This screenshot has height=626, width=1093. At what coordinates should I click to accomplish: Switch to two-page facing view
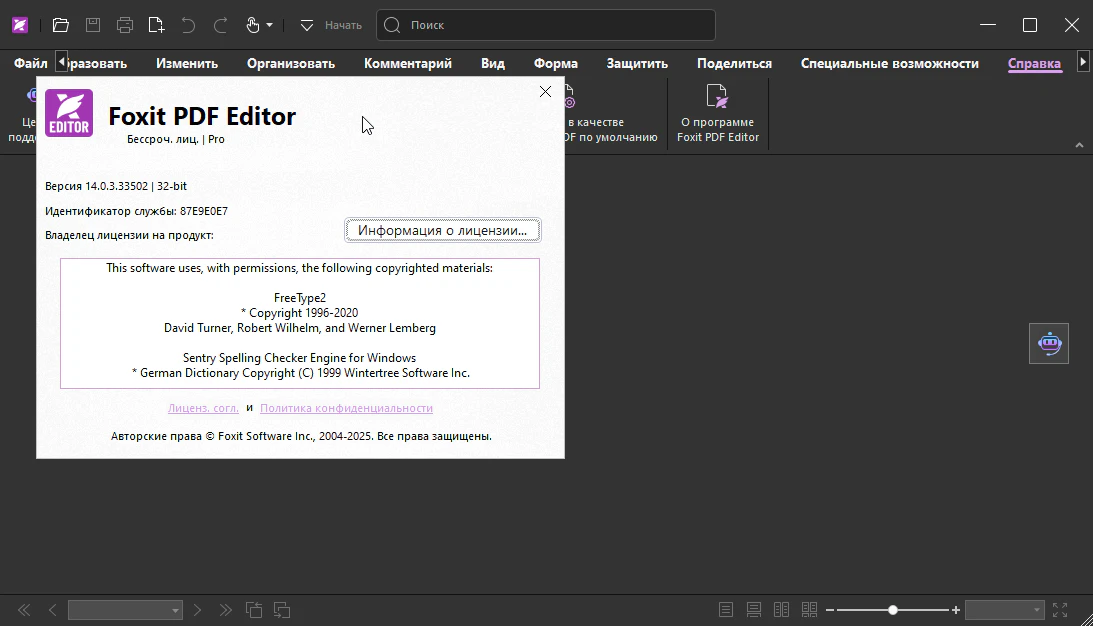tap(781, 610)
